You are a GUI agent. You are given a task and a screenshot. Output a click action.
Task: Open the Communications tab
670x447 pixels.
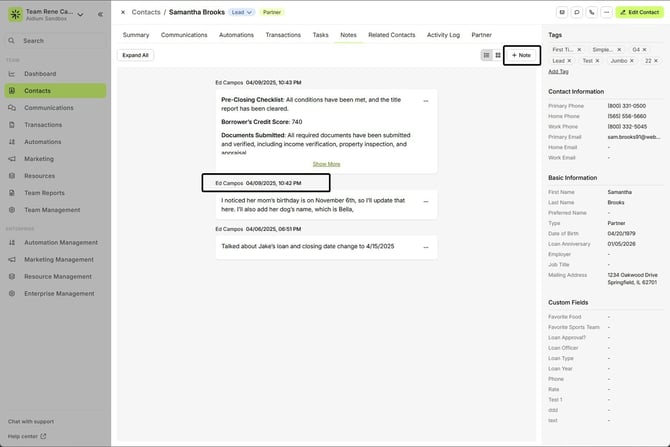click(x=184, y=35)
